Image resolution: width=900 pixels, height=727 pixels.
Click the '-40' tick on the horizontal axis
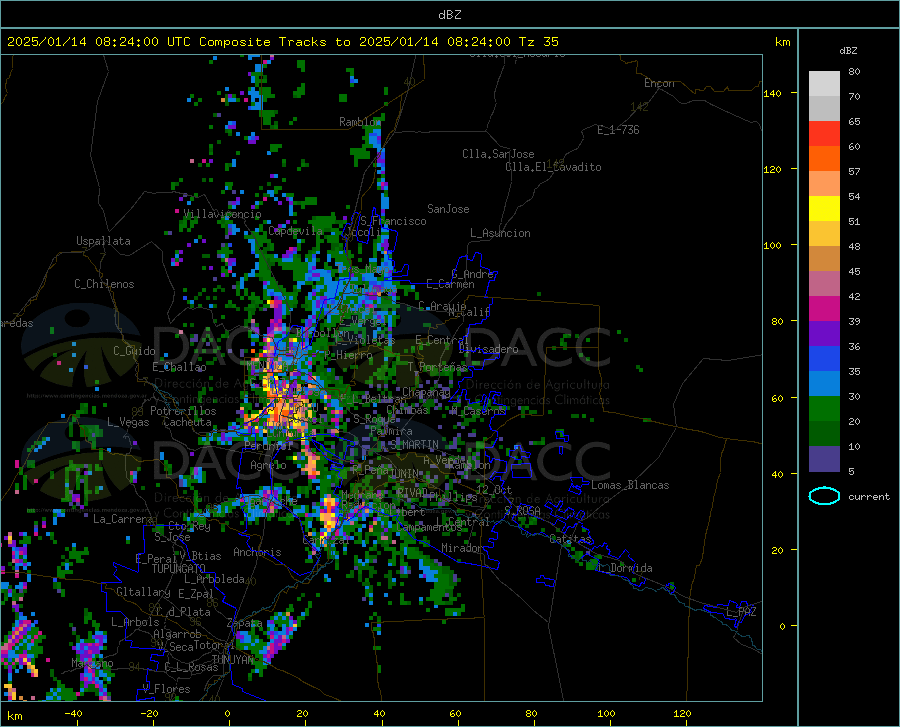(73, 713)
